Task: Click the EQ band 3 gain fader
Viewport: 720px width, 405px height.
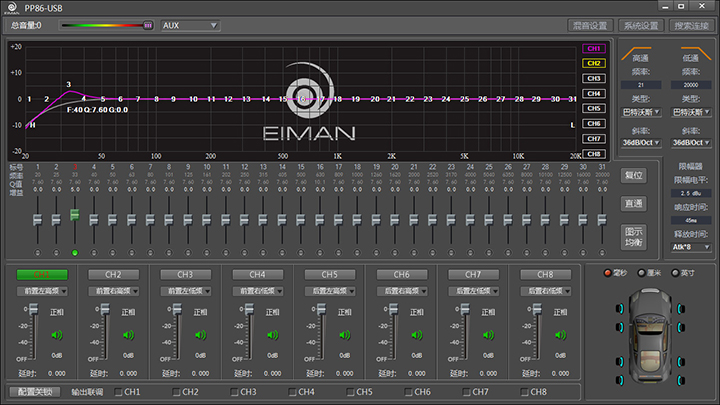Action: click(75, 214)
